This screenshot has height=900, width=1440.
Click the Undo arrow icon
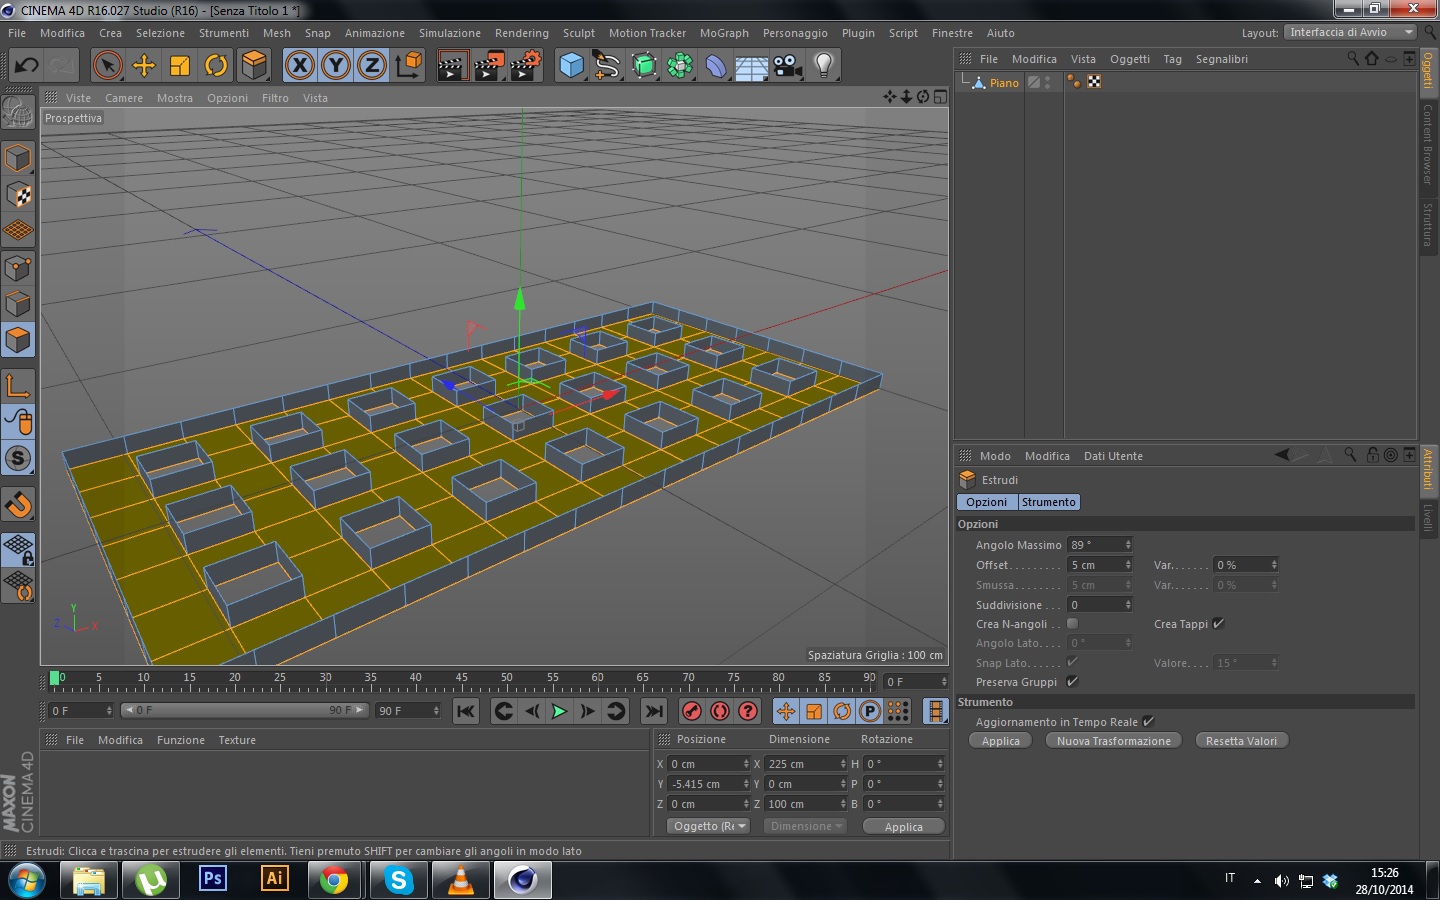(26, 66)
